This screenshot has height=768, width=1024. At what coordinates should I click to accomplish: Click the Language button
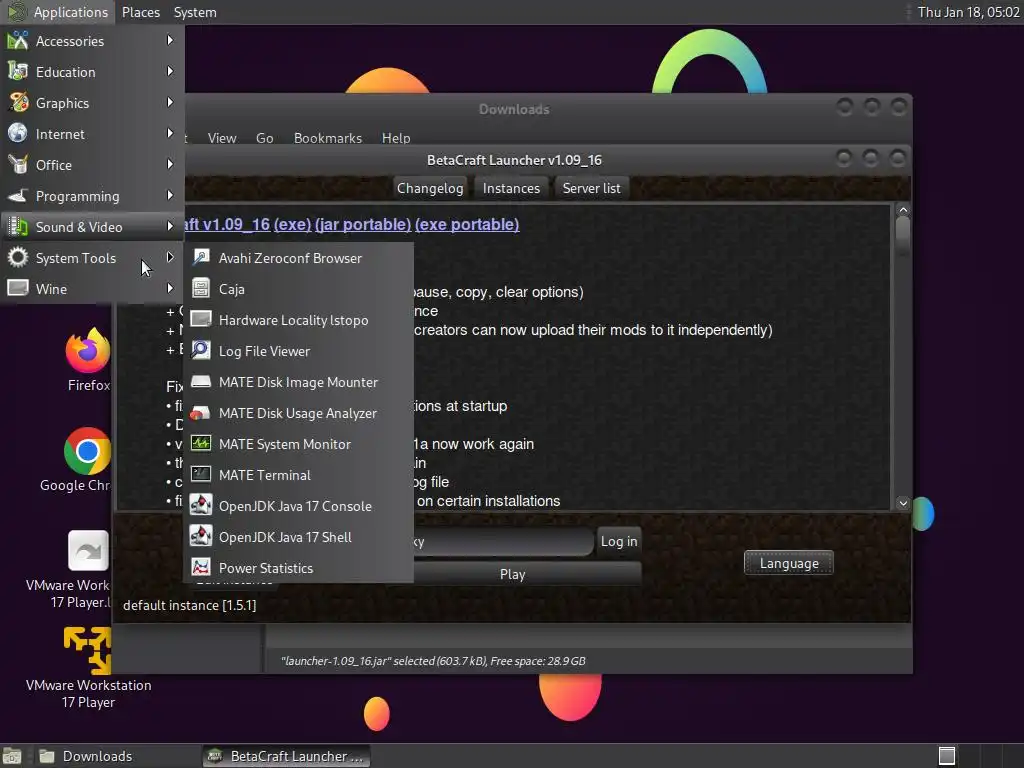[x=789, y=563]
